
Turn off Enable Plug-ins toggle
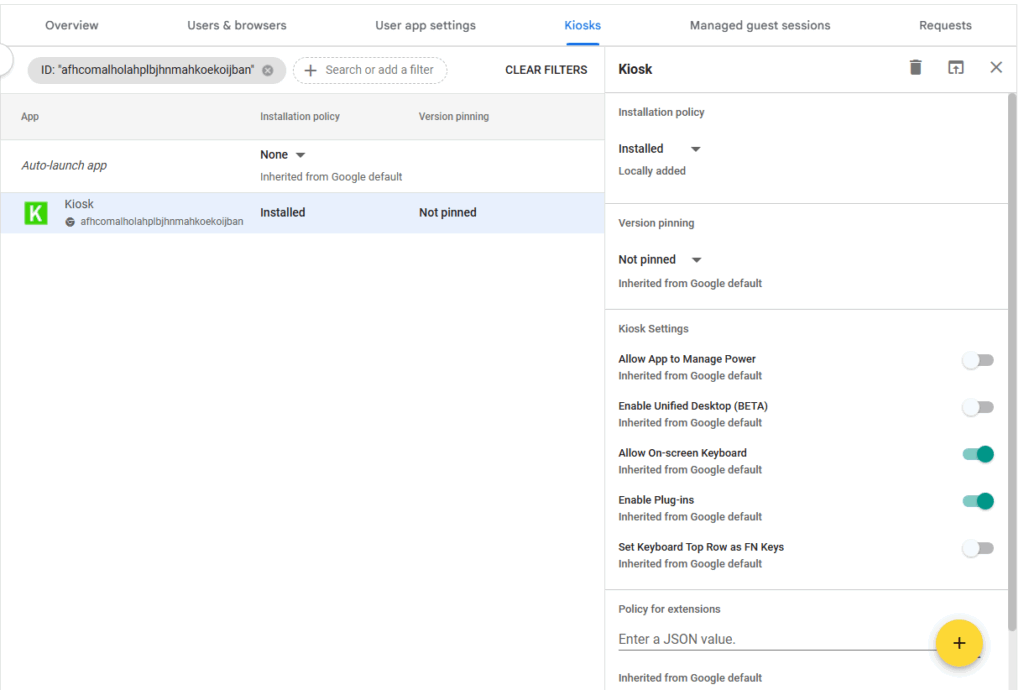[x=977, y=501]
